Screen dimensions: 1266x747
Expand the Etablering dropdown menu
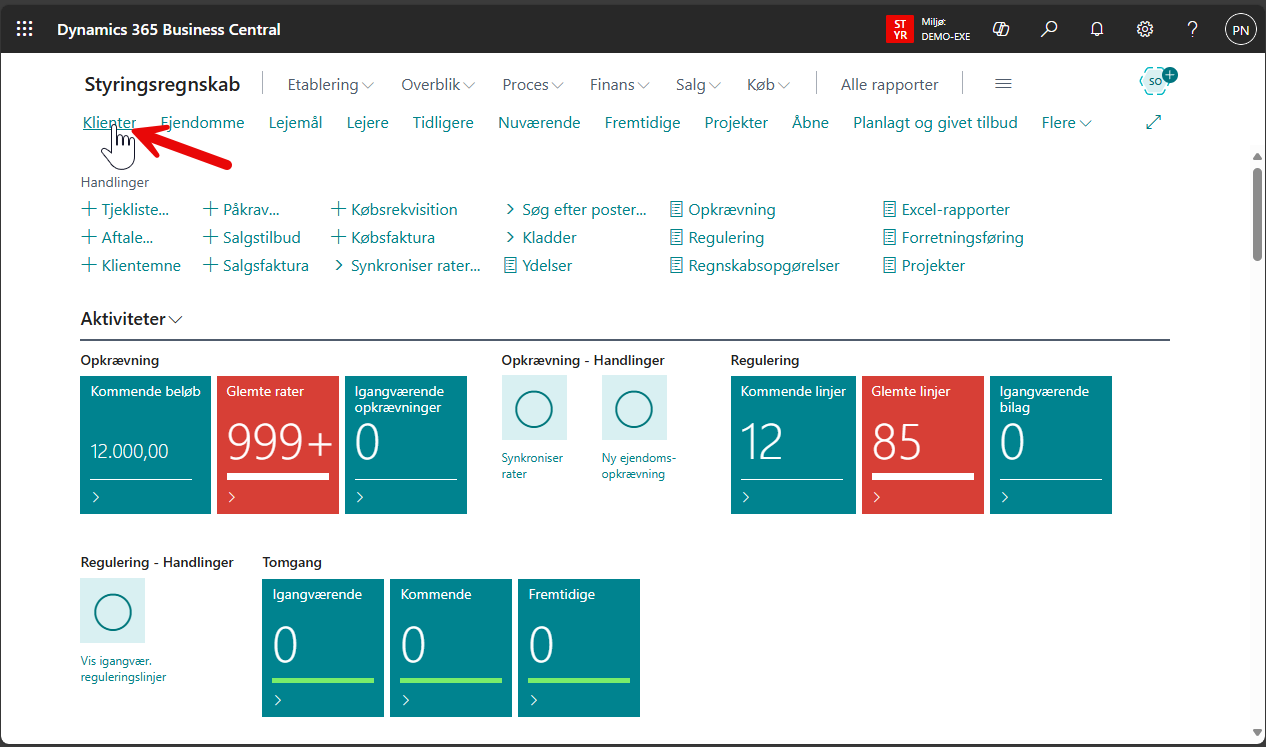tap(330, 85)
